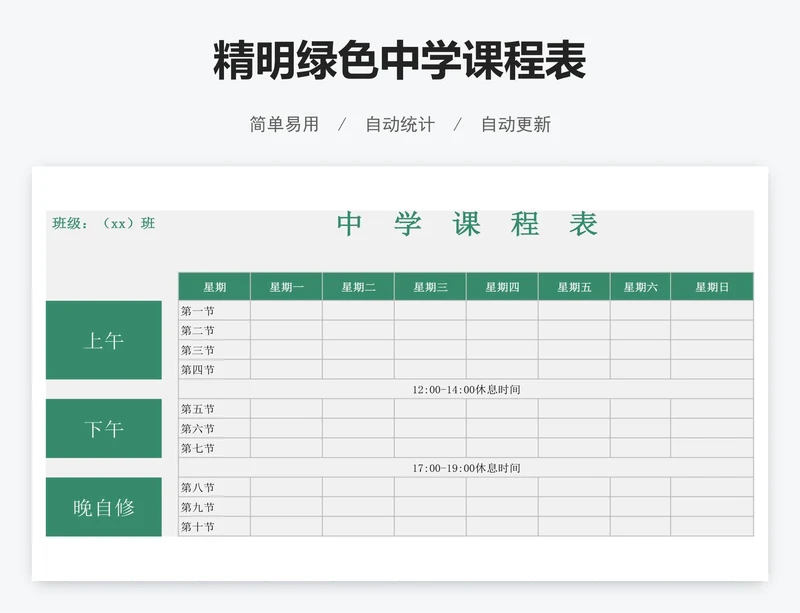Image resolution: width=800 pixels, height=613 pixels.
Task: Click the 自动更新 tagline text
Action: (516, 124)
